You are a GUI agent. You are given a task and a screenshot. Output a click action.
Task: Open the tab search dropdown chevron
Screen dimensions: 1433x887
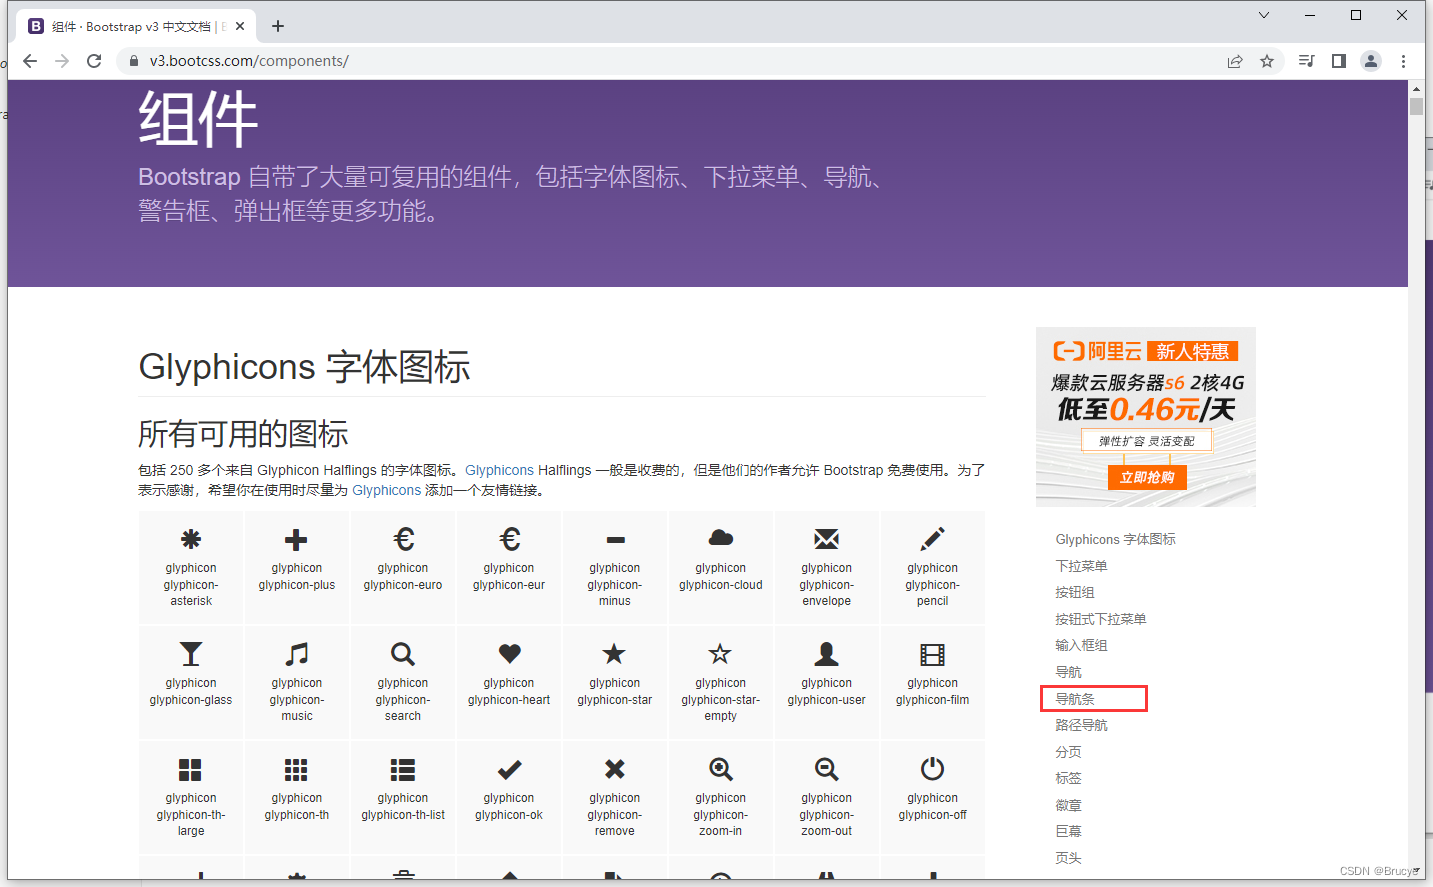(1264, 15)
